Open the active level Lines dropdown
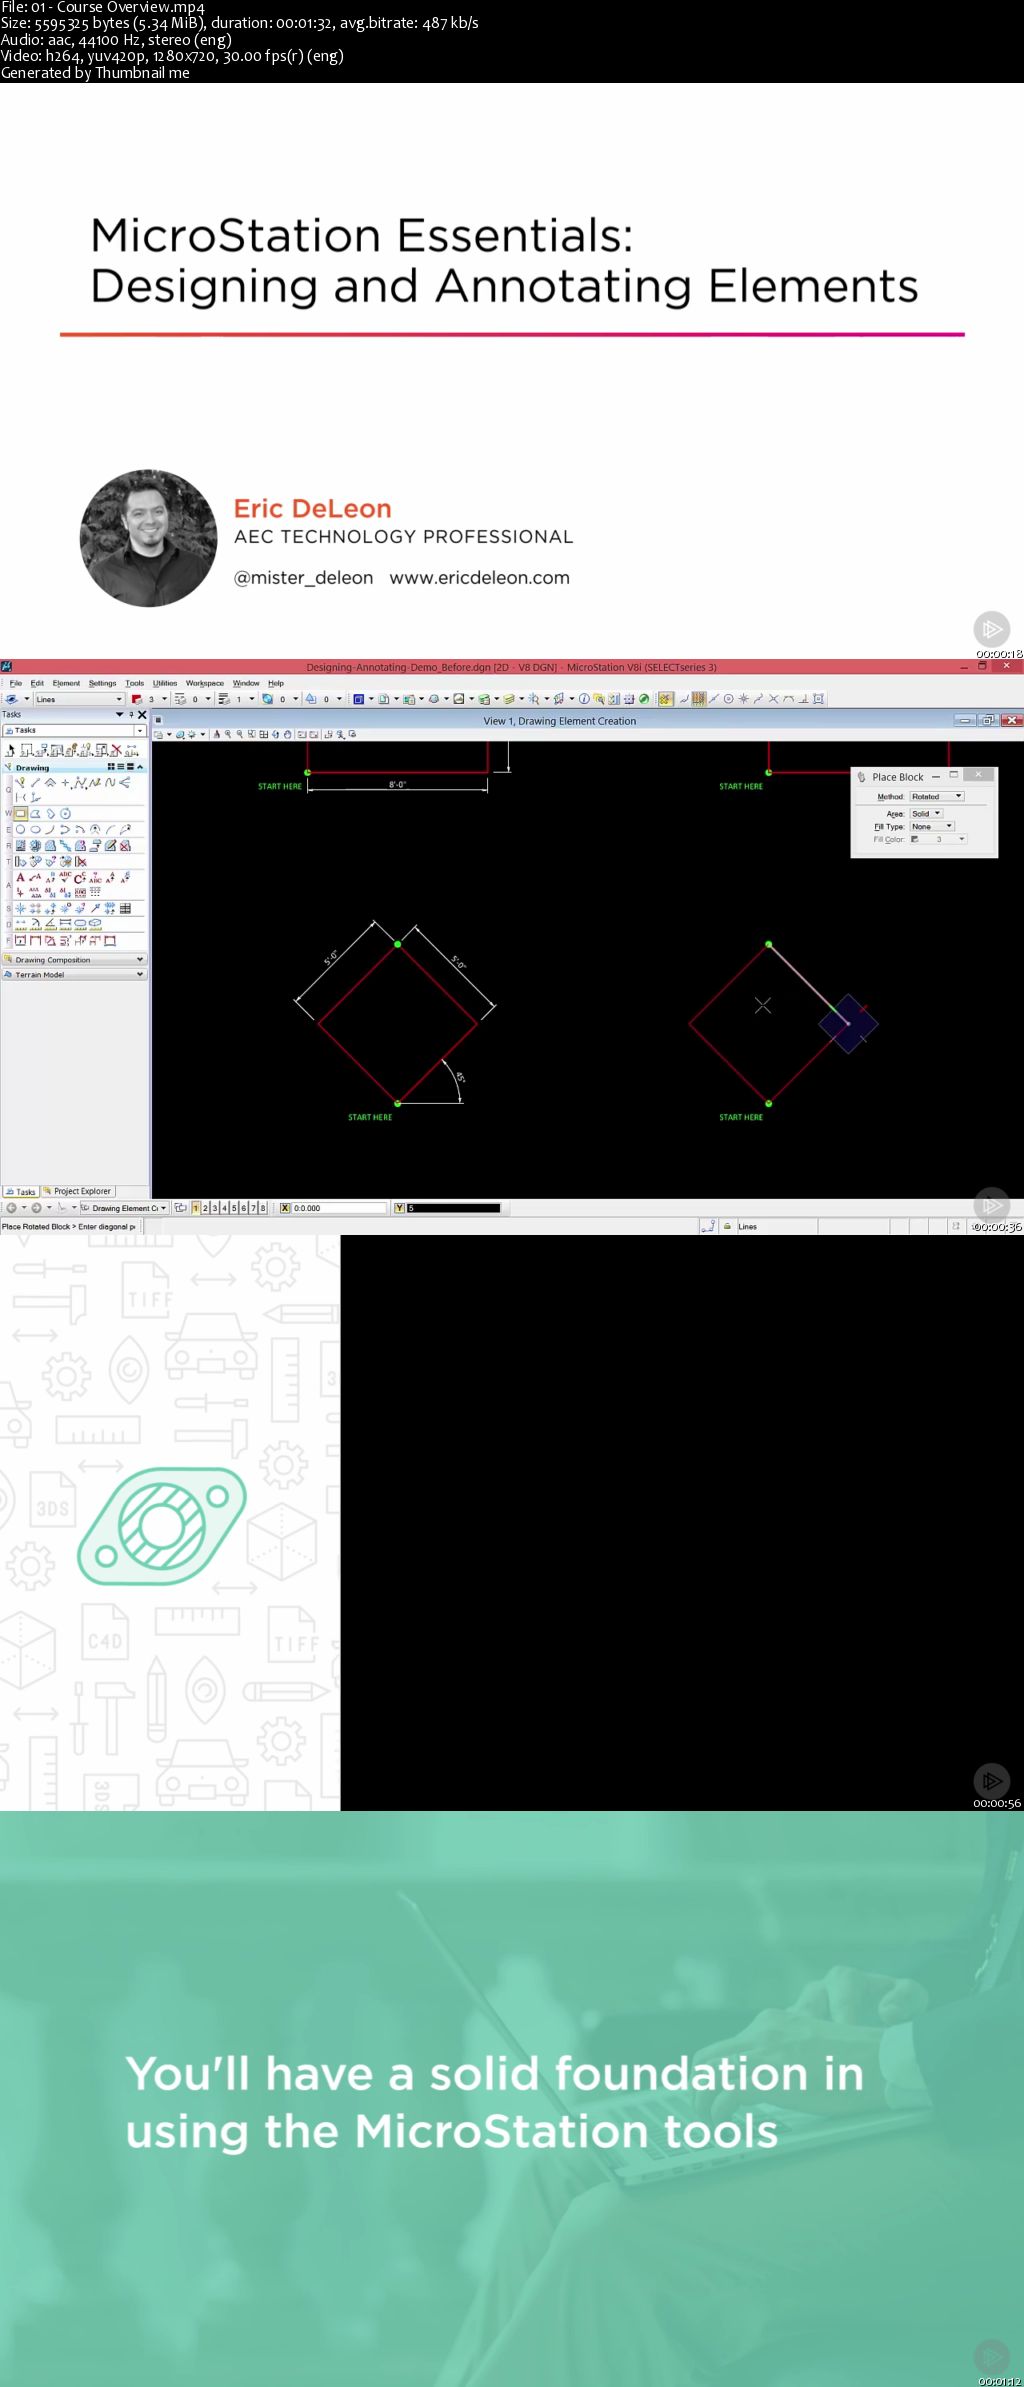Screen dimensions: 1024x2387 point(79,699)
